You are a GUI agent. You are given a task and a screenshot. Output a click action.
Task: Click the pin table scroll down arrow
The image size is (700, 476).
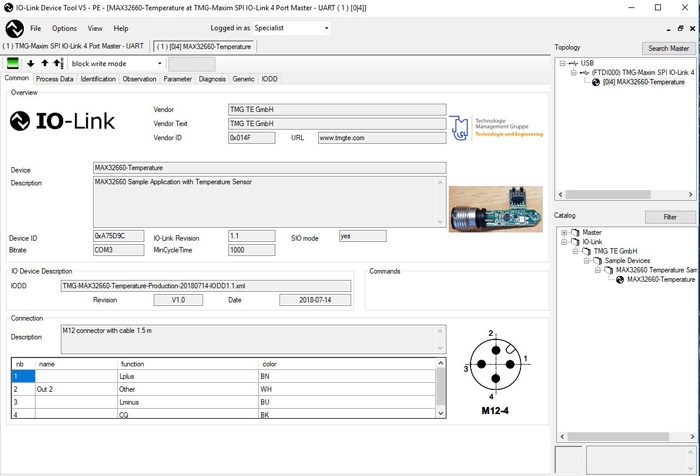(441, 413)
